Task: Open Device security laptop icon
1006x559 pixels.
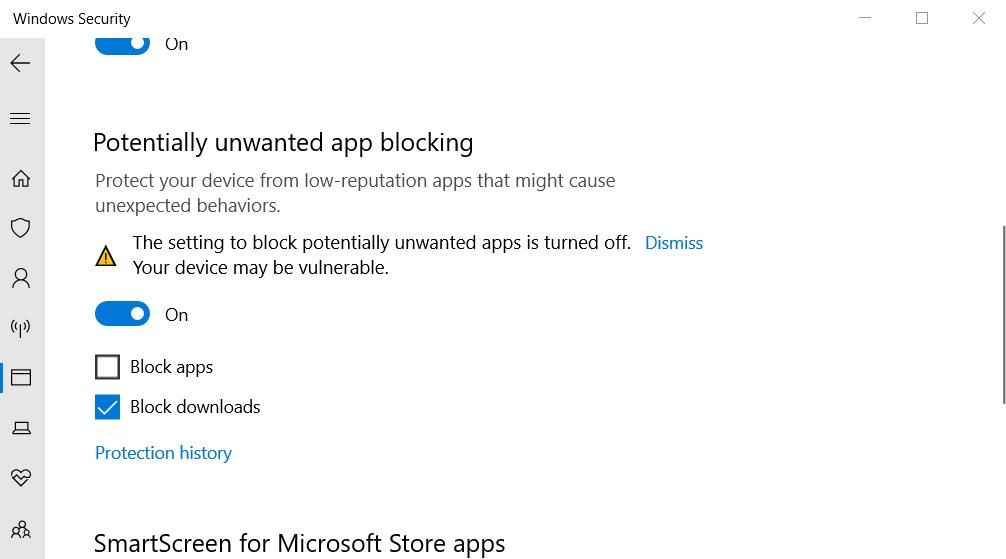Action: coord(20,428)
